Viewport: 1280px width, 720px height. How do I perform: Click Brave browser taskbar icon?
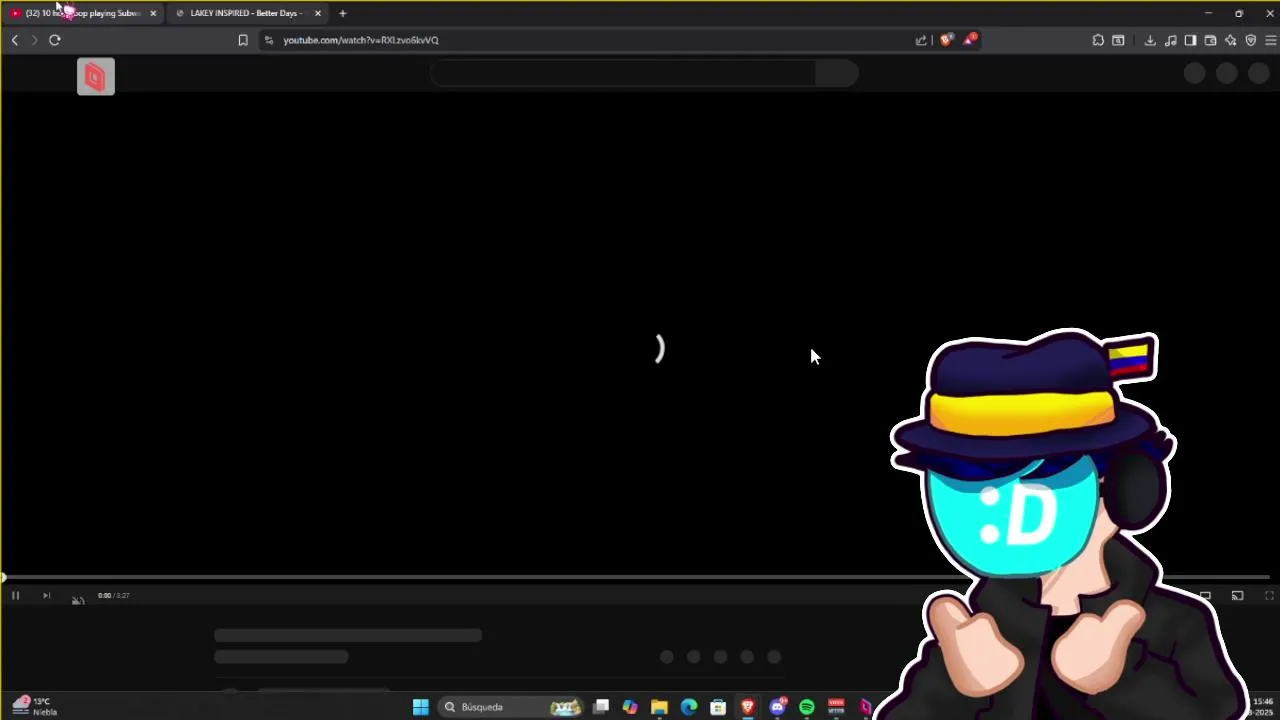748,707
